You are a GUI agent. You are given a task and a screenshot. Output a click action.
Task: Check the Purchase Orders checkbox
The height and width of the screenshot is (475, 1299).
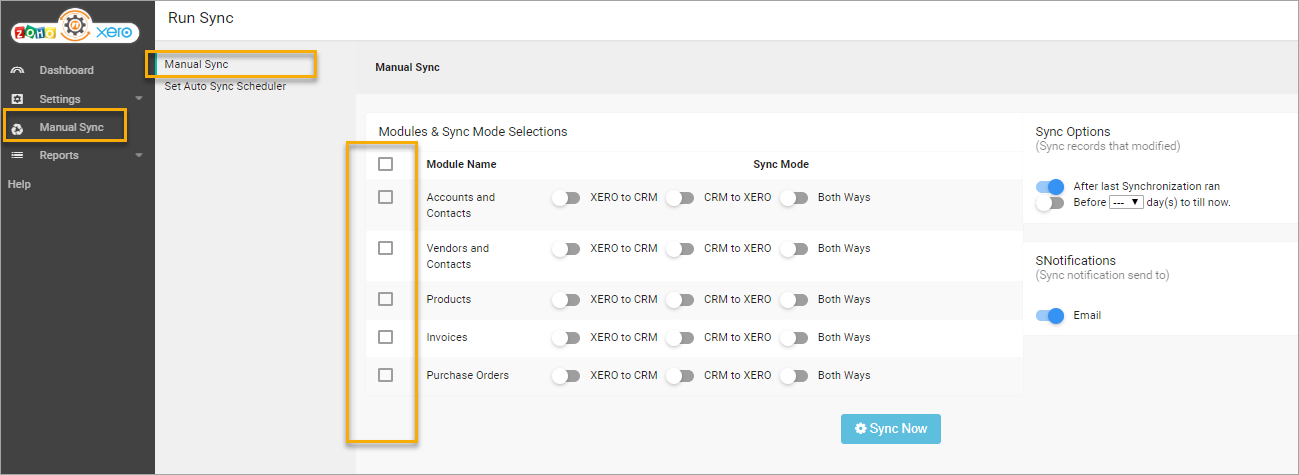pos(385,375)
